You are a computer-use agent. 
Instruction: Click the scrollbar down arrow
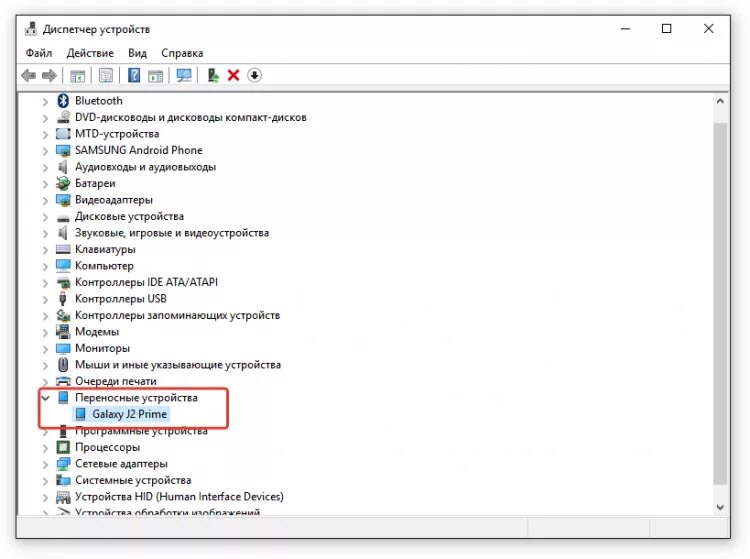coord(720,507)
